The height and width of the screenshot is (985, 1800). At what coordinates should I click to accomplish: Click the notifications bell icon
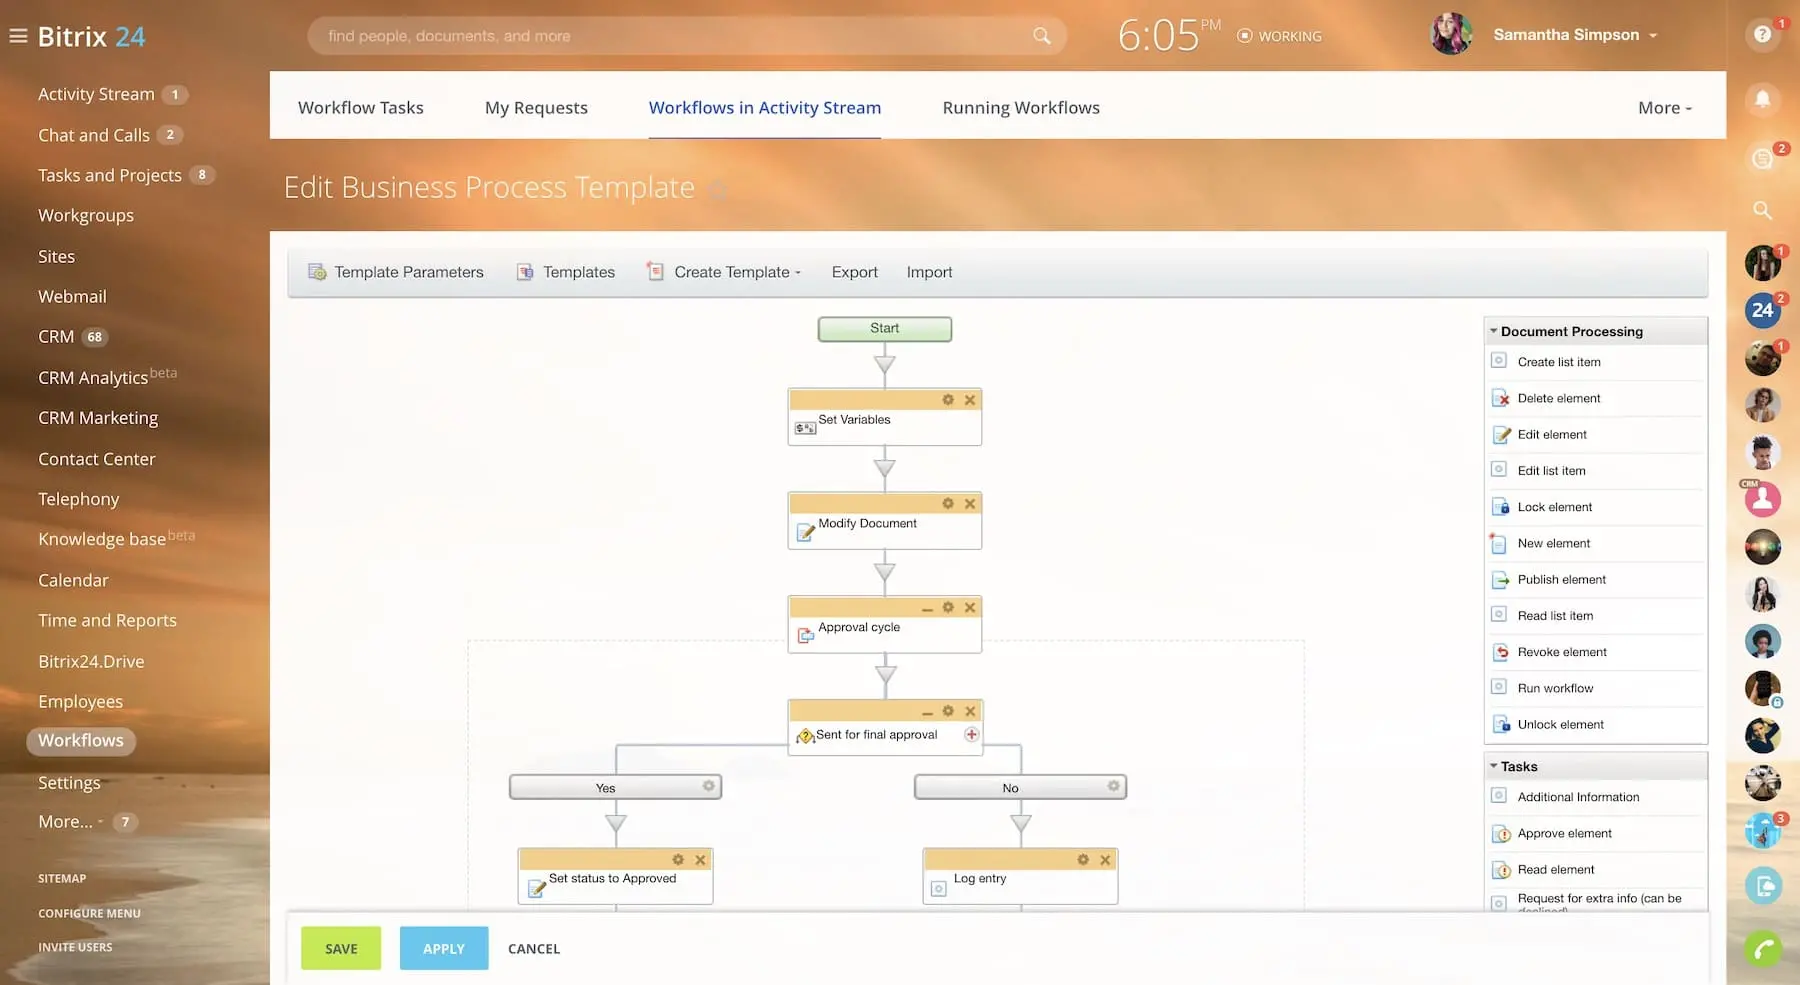point(1763,100)
